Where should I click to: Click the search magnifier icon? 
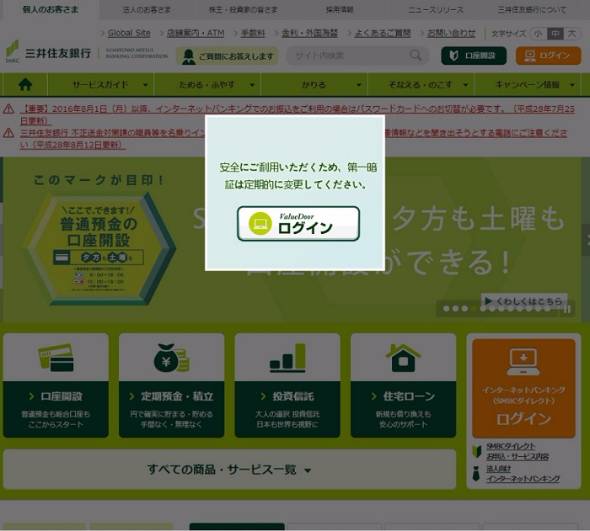[415, 56]
